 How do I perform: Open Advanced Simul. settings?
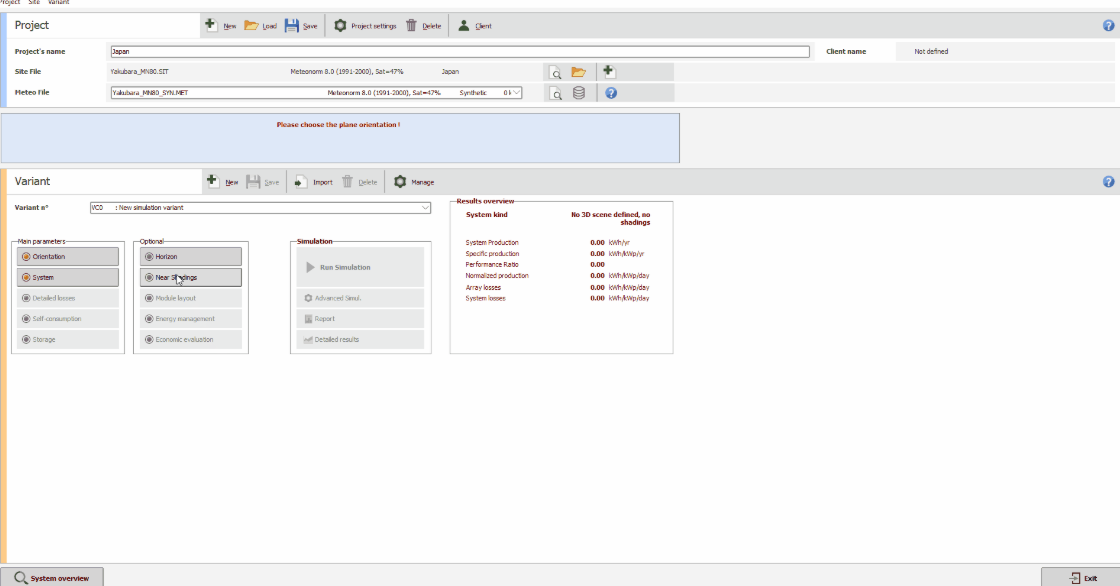(x=360, y=298)
